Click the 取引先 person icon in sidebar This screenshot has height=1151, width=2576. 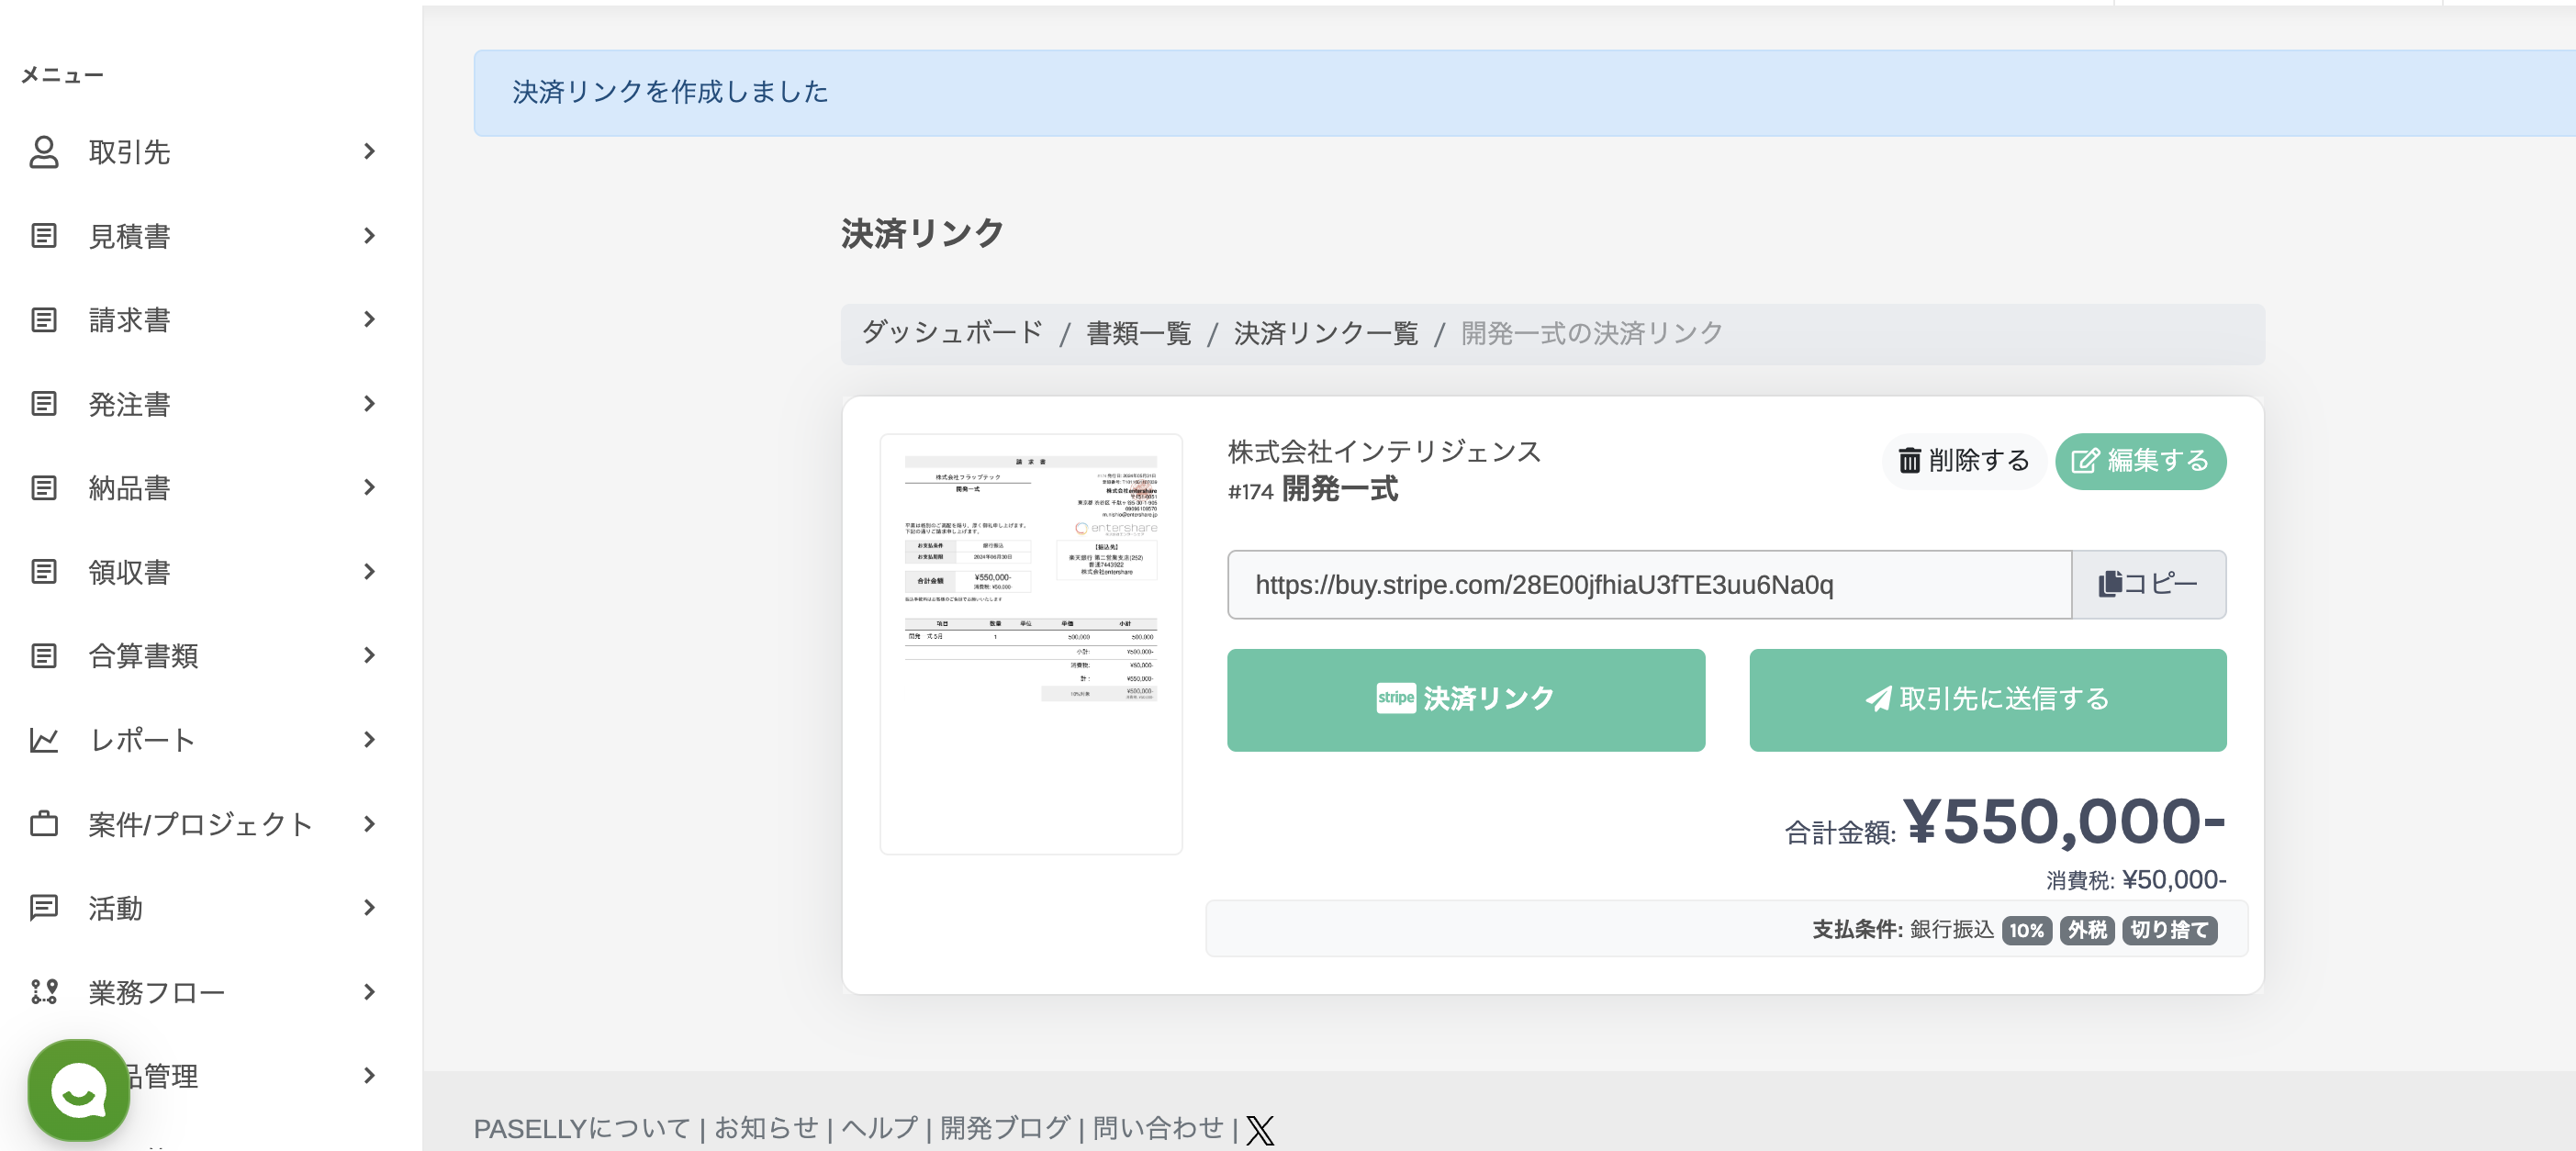coord(43,152)
